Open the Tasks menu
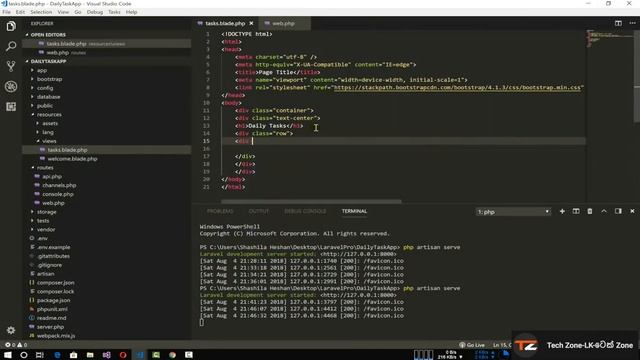 [114, 12]
